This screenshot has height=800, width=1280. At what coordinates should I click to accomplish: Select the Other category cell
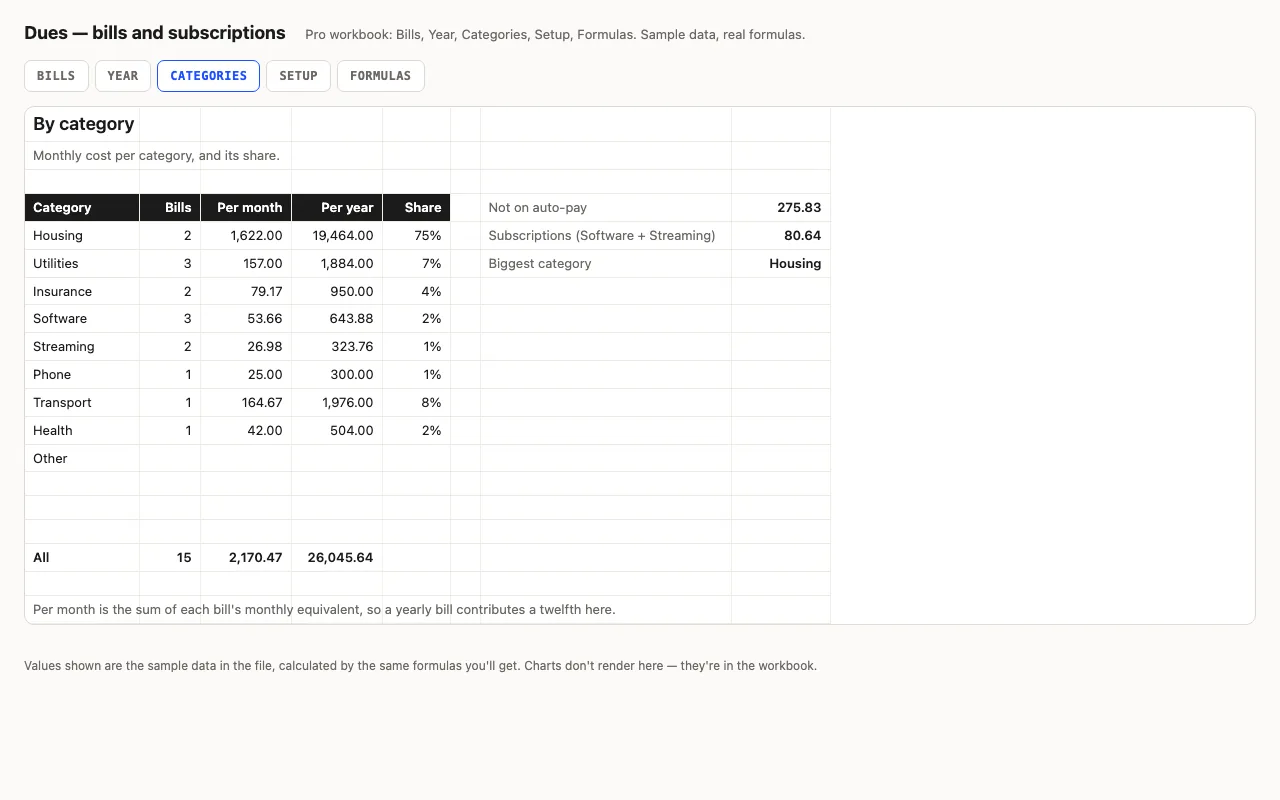[82, 459]
